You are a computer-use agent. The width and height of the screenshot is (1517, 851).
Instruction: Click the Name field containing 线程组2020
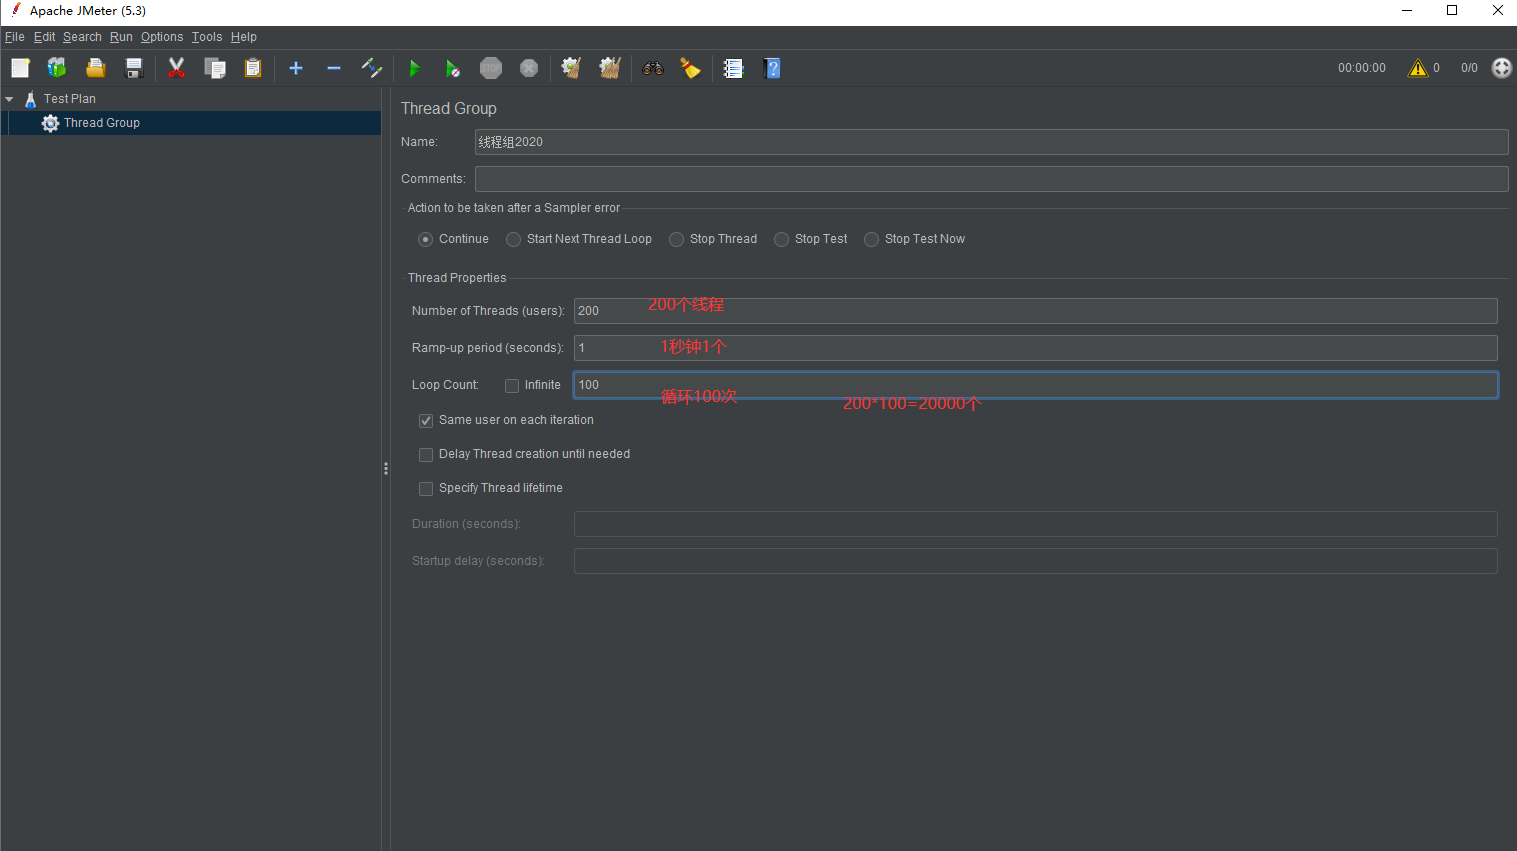click(991, 142)
